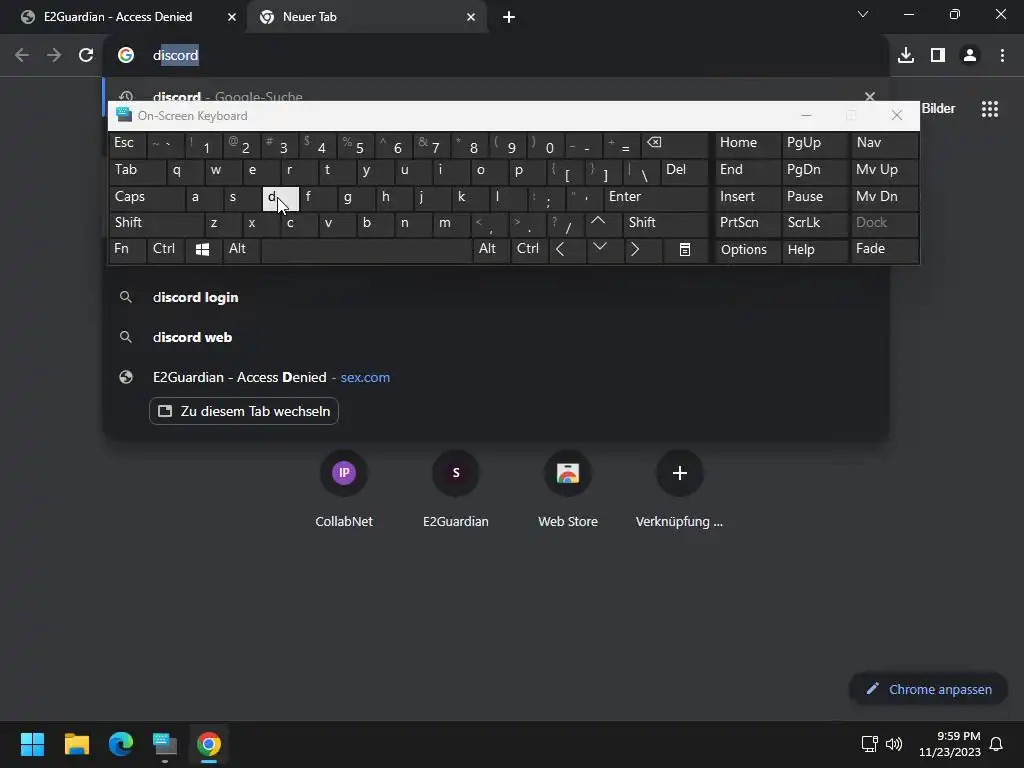Image resolution: width=1024 pixels, height=768 pixels.
Task: Toggle Caps key on On-Screen Keyboard
Action: 146,197
